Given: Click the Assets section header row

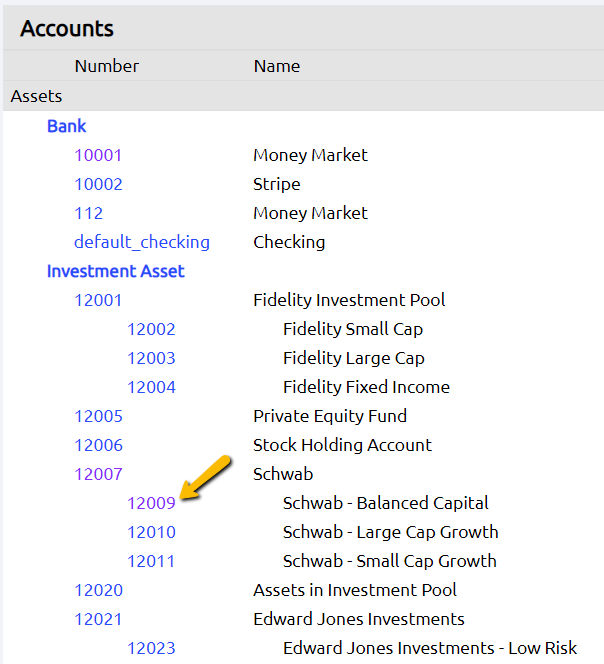Looking at the screenshot, I should click(x=303, y=96).
